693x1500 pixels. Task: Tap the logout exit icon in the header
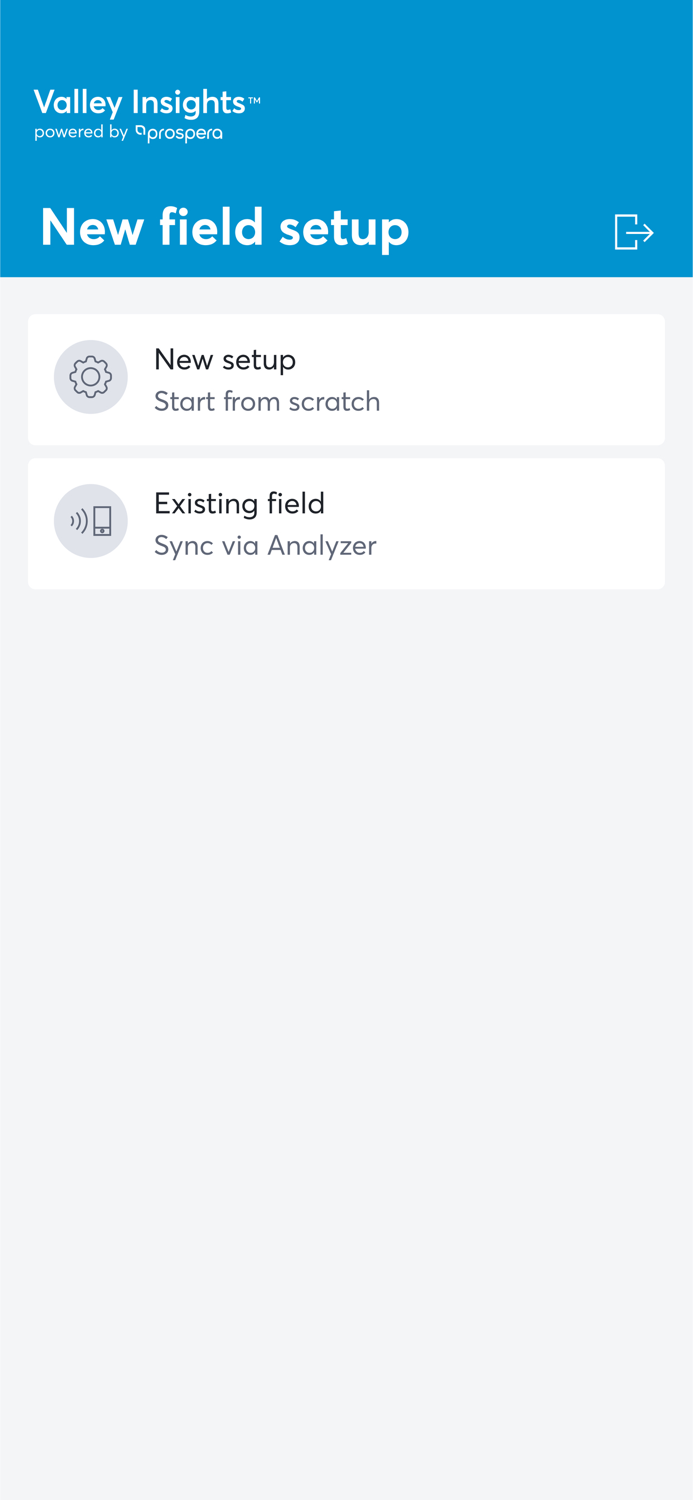[634, 232]
